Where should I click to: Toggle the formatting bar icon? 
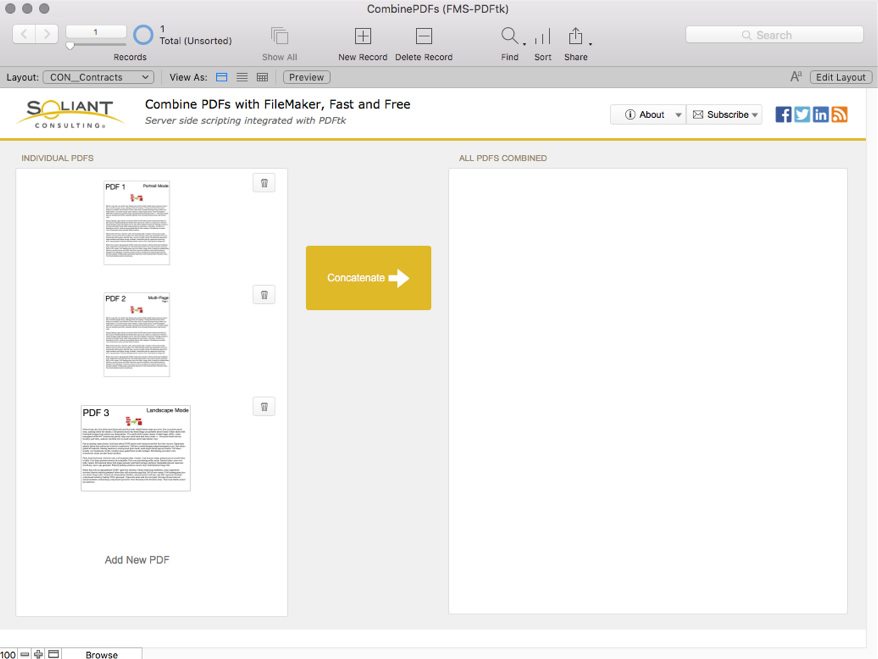(796, 77)
